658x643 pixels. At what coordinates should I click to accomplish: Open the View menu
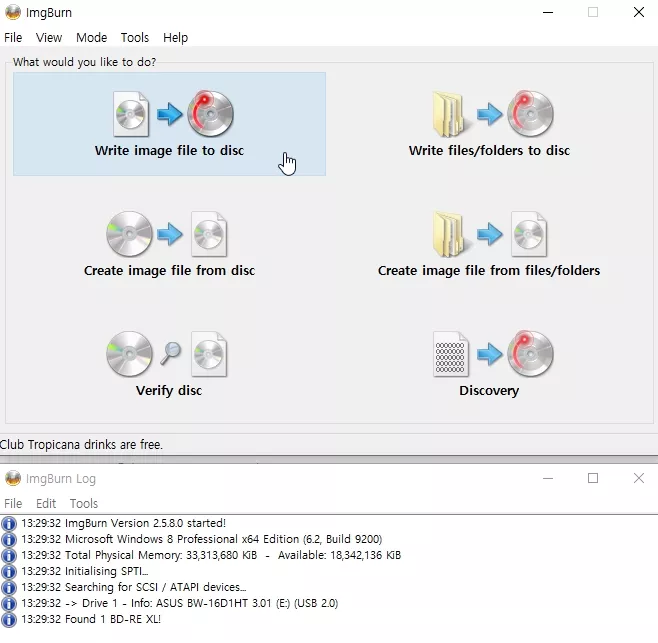[49, 38]
